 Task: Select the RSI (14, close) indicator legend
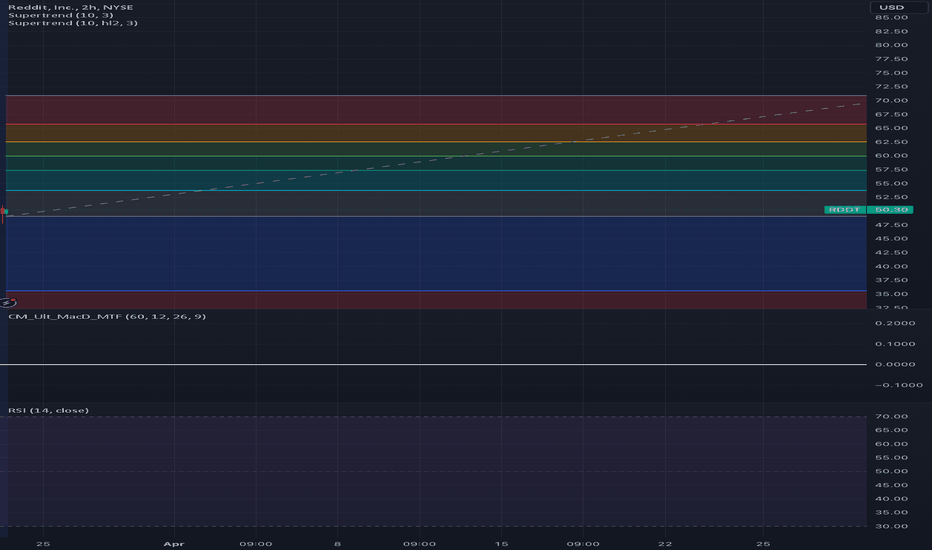click(48, 410)
